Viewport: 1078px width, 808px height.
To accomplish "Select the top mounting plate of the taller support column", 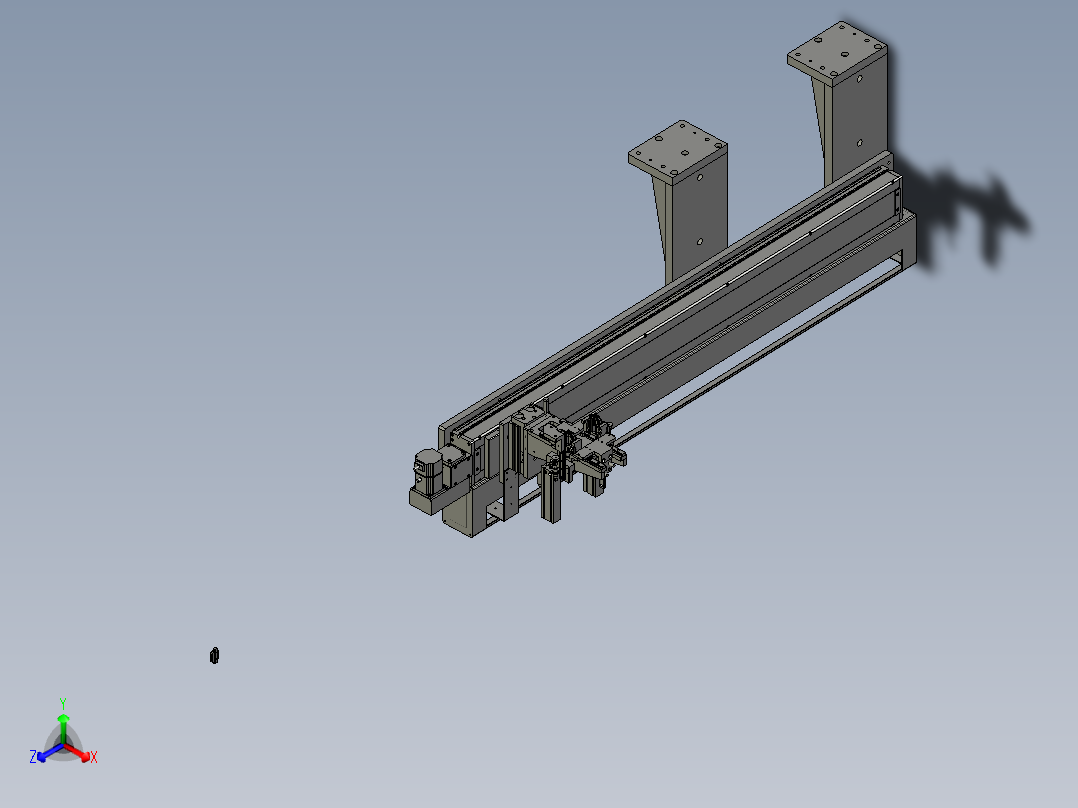I will point(837,52).
